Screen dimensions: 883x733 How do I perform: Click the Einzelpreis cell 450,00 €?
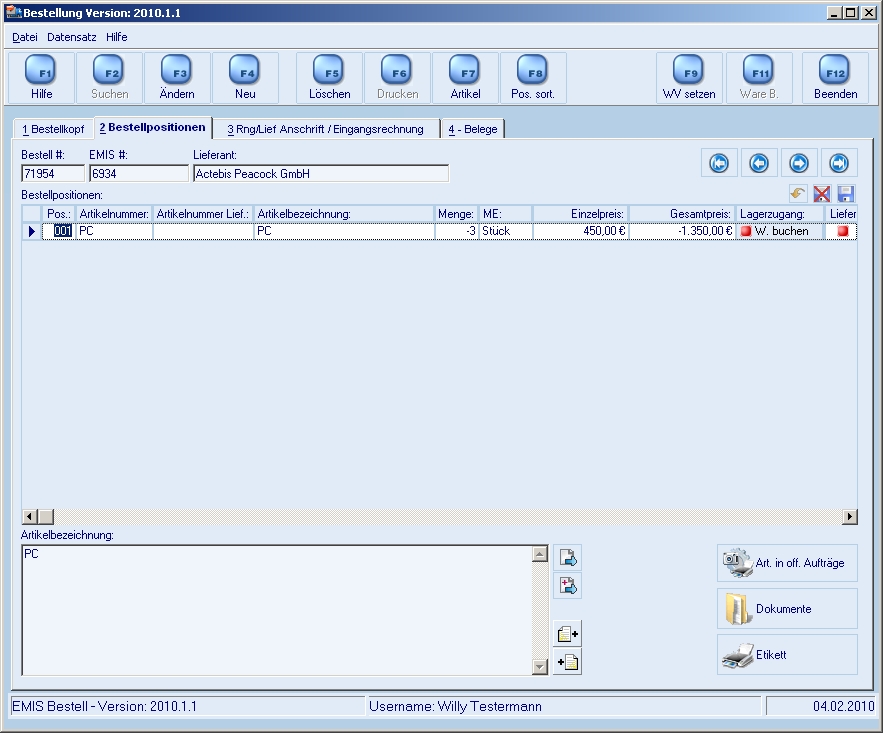tap(581, 231)
